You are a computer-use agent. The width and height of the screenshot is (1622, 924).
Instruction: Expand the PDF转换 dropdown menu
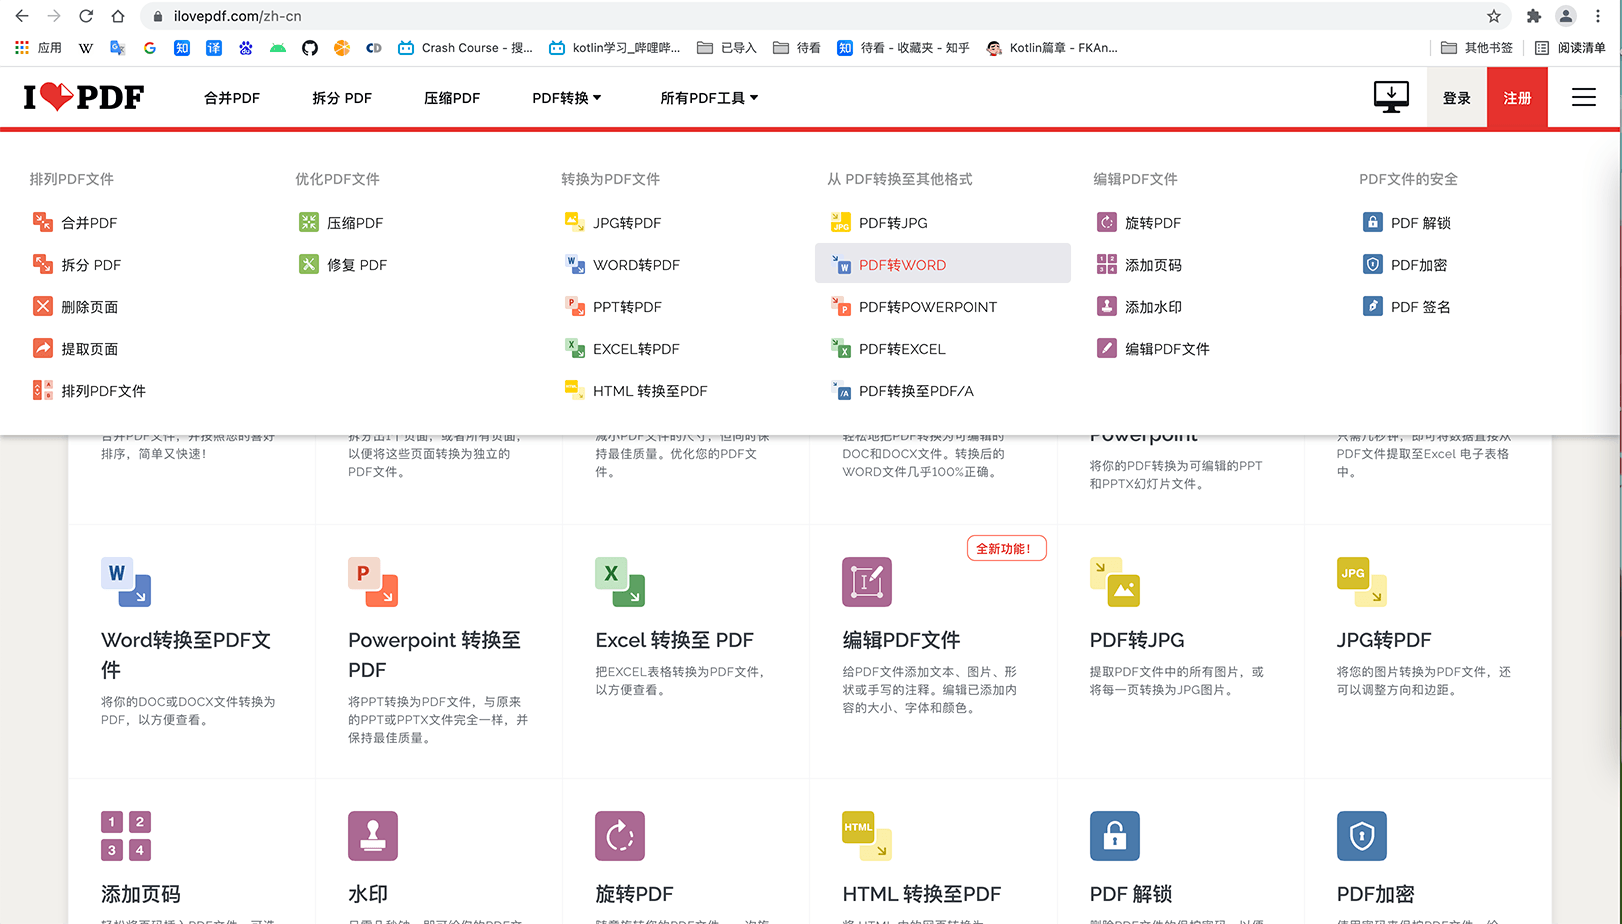tap(566, 98)
